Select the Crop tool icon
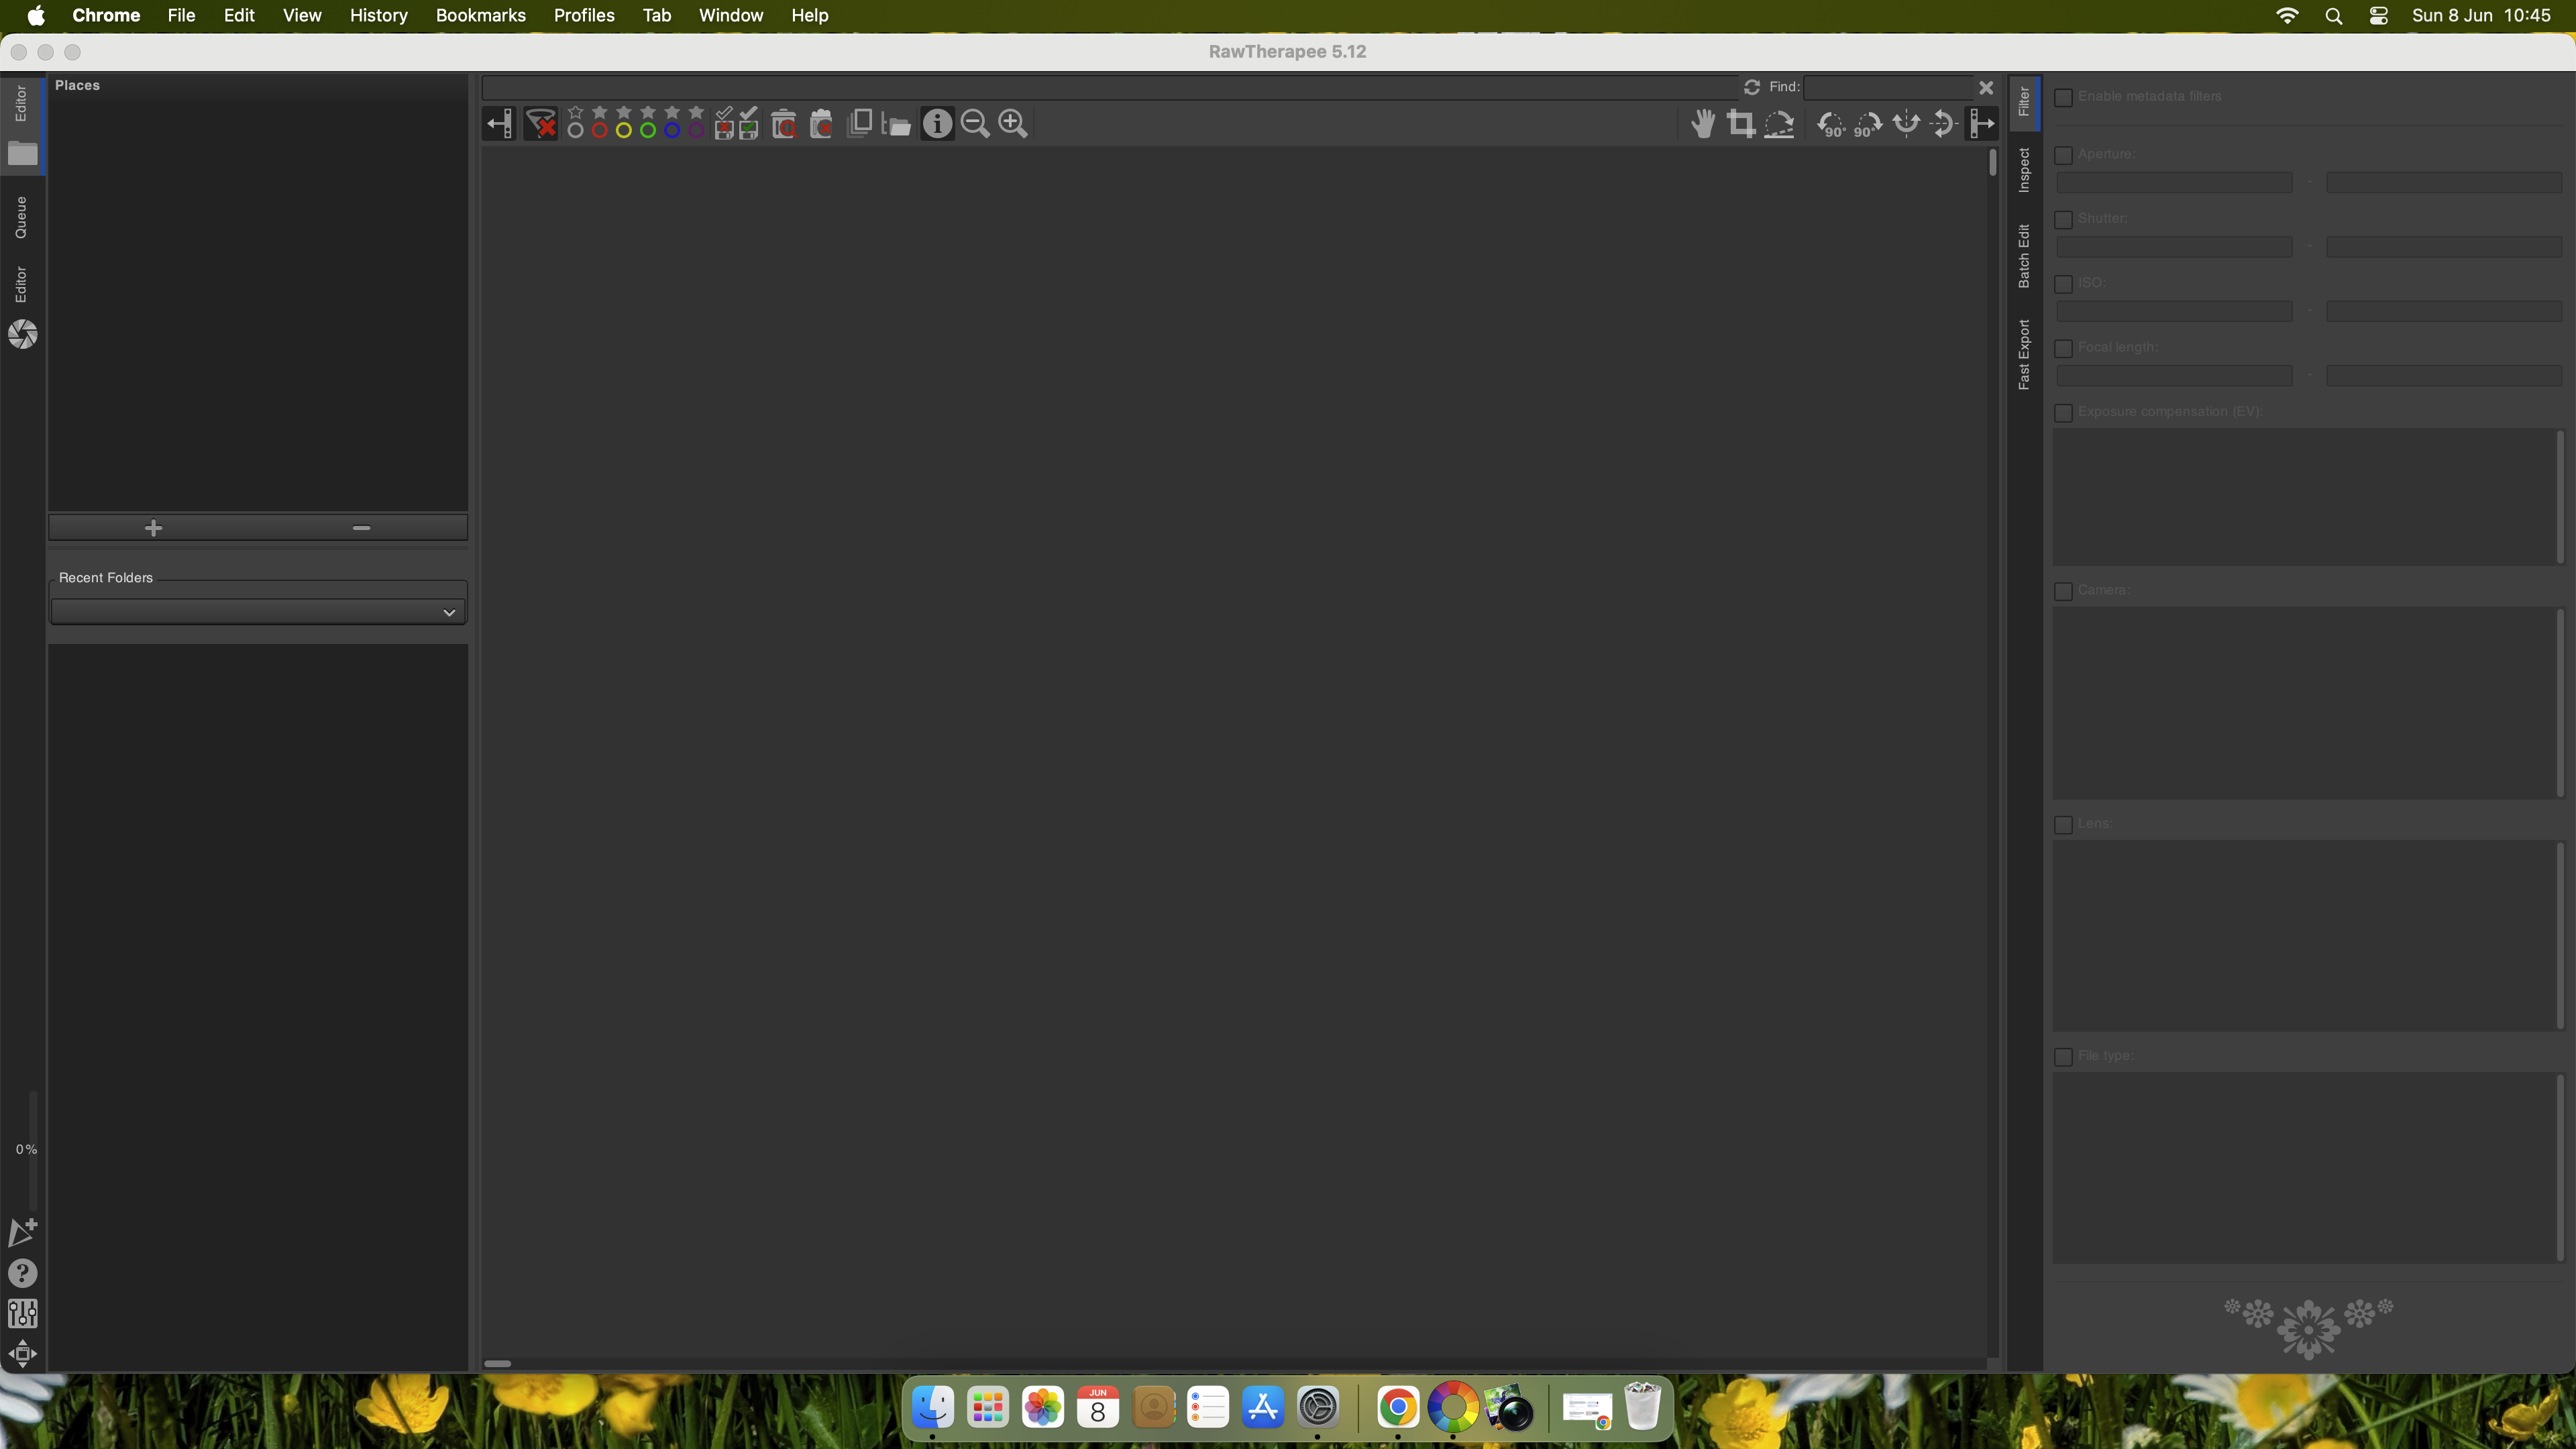 (x=1741, y=124)
